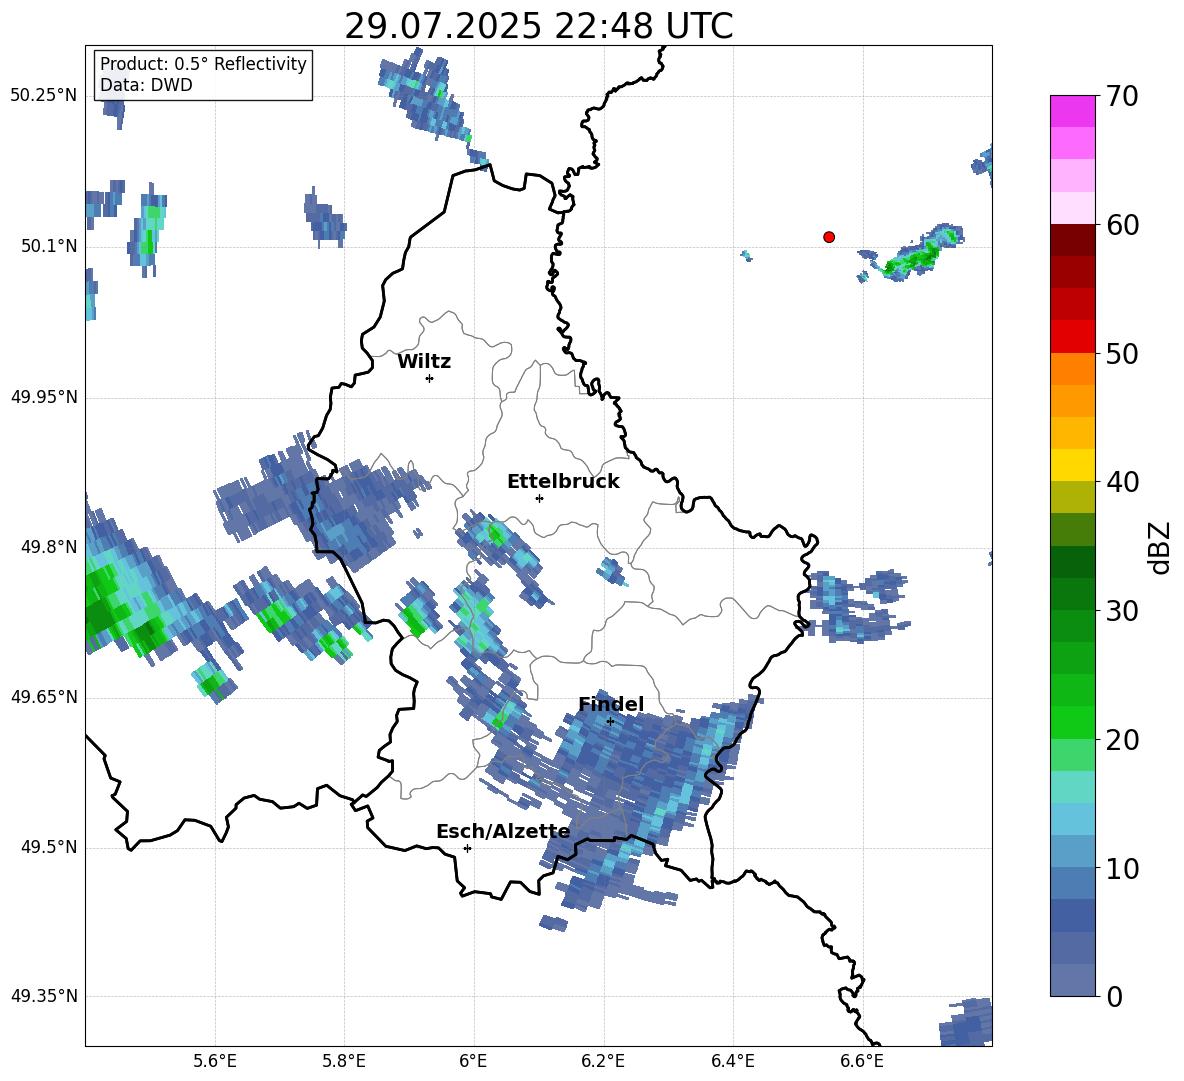1184x1081 pixels.
Task: Click the 6.4°E longitude label
Action: pyautogui.click(x=732, y=1061)
